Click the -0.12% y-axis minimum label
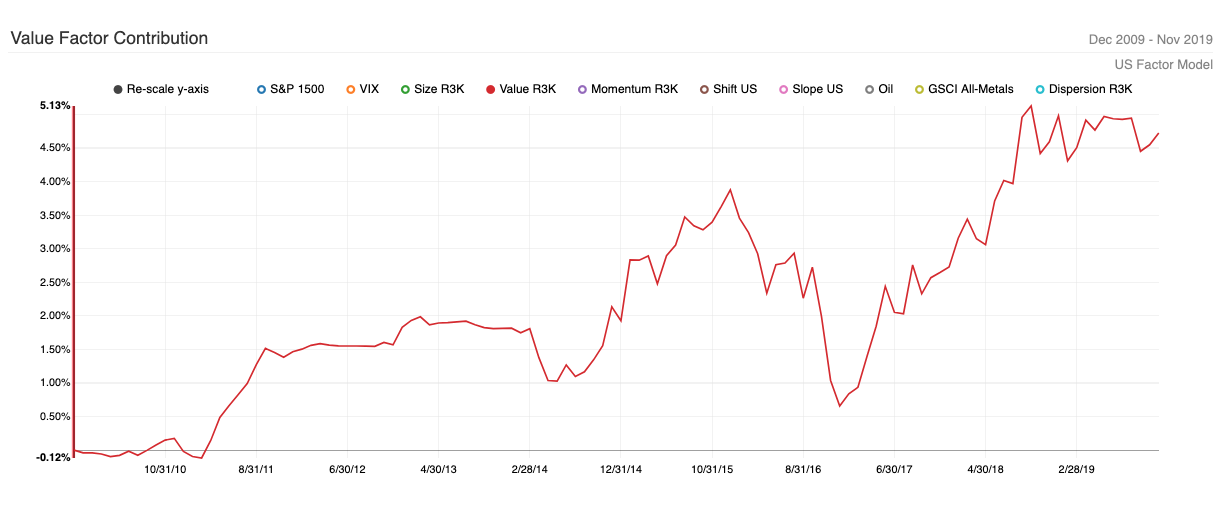1221x523 pixels. pyautogui.click(x=54, y=457)
